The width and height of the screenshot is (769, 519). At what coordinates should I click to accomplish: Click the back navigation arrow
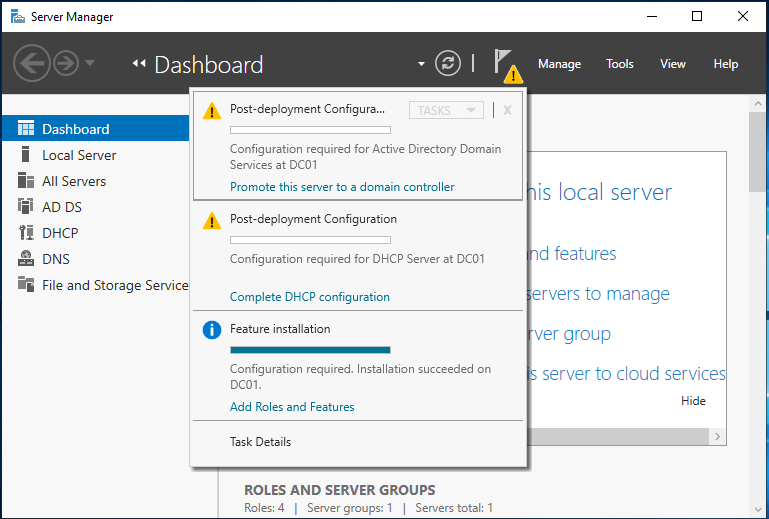pyautogui.click(x=31, y=63)
